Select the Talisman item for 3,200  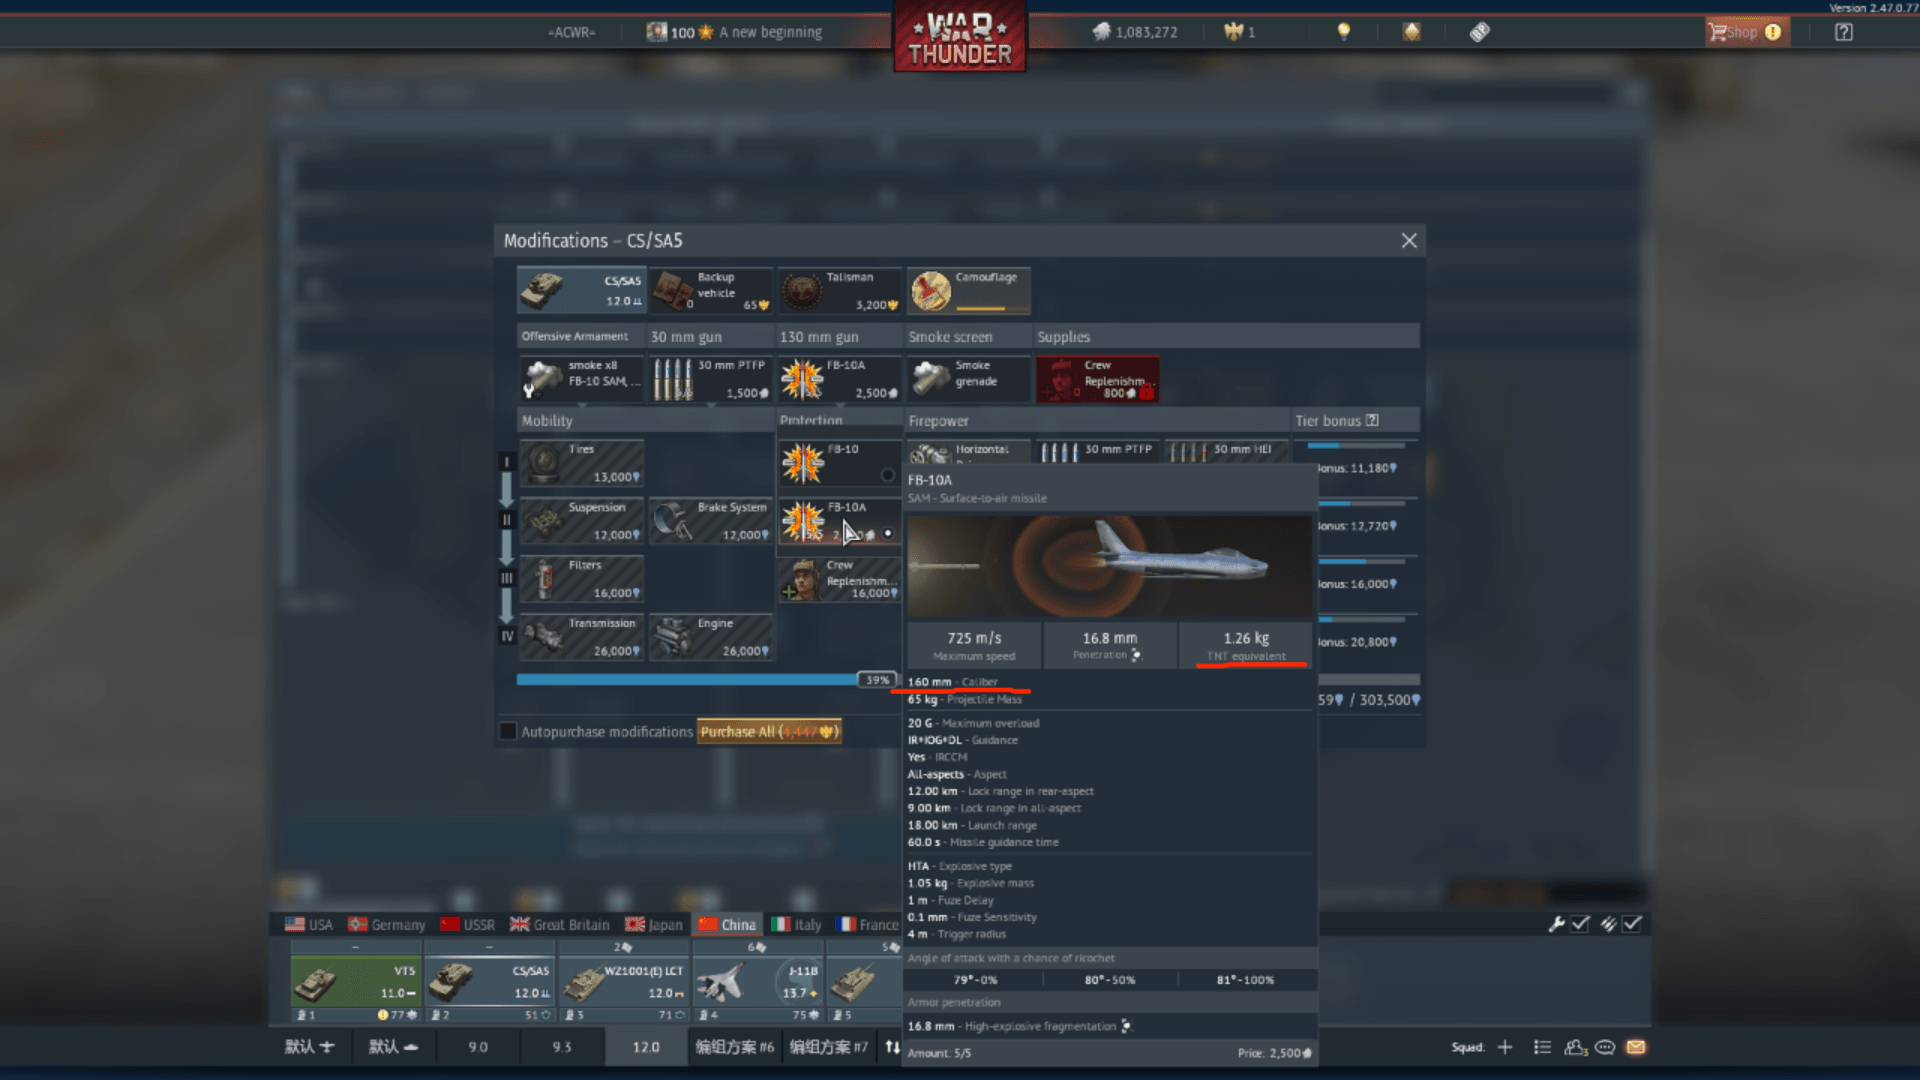tap(839, 291)
